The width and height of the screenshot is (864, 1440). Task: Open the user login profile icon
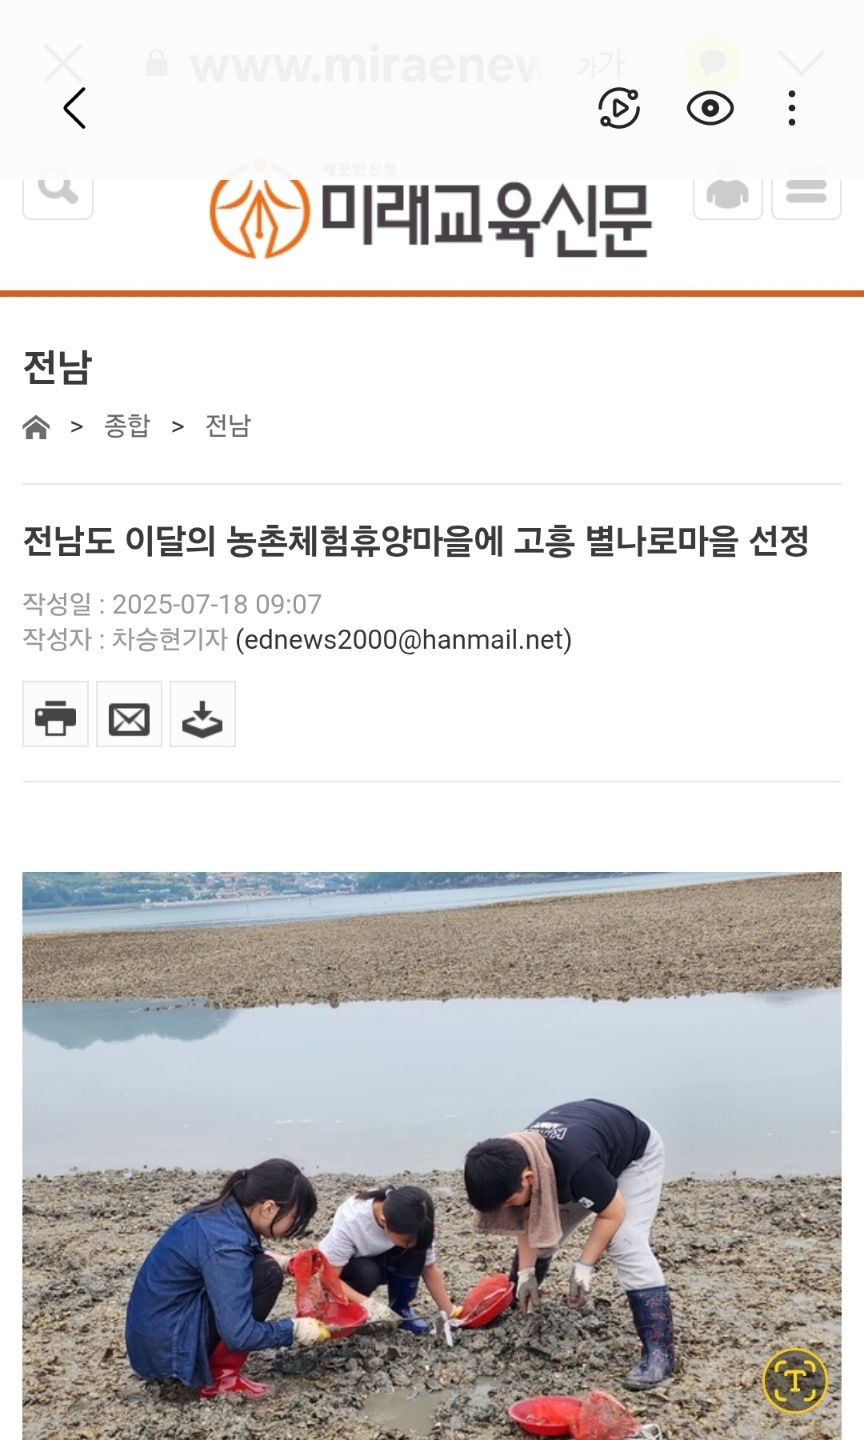point(728,192)
